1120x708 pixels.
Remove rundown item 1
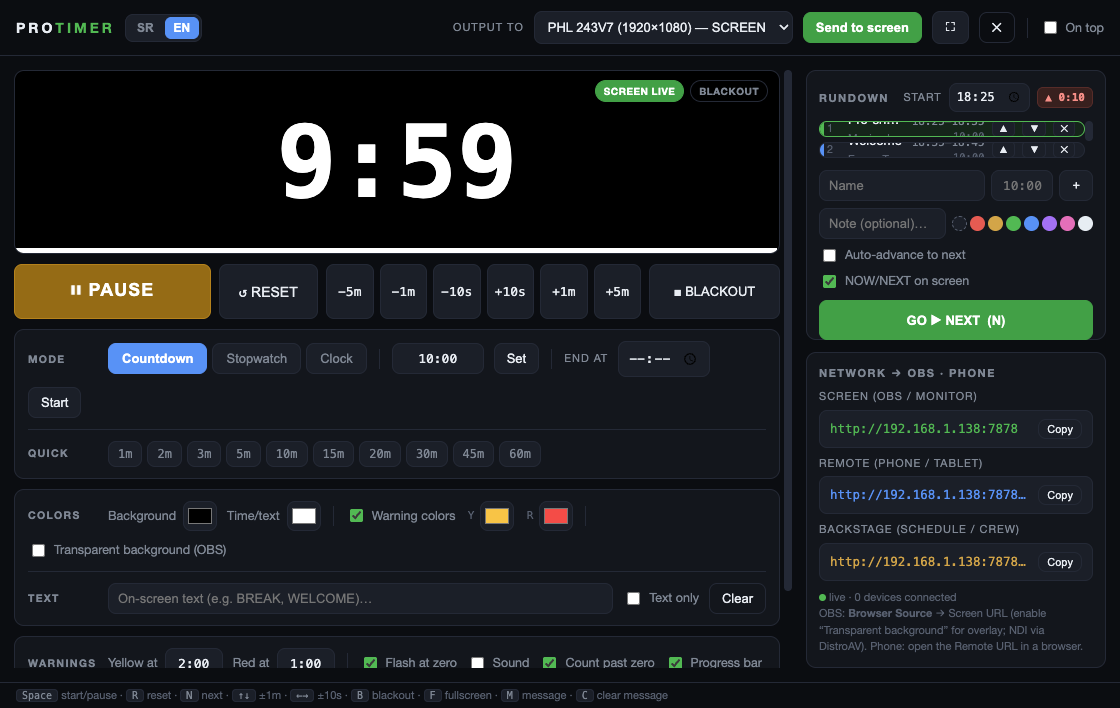pyautogui.click(x=1064, y=129)
